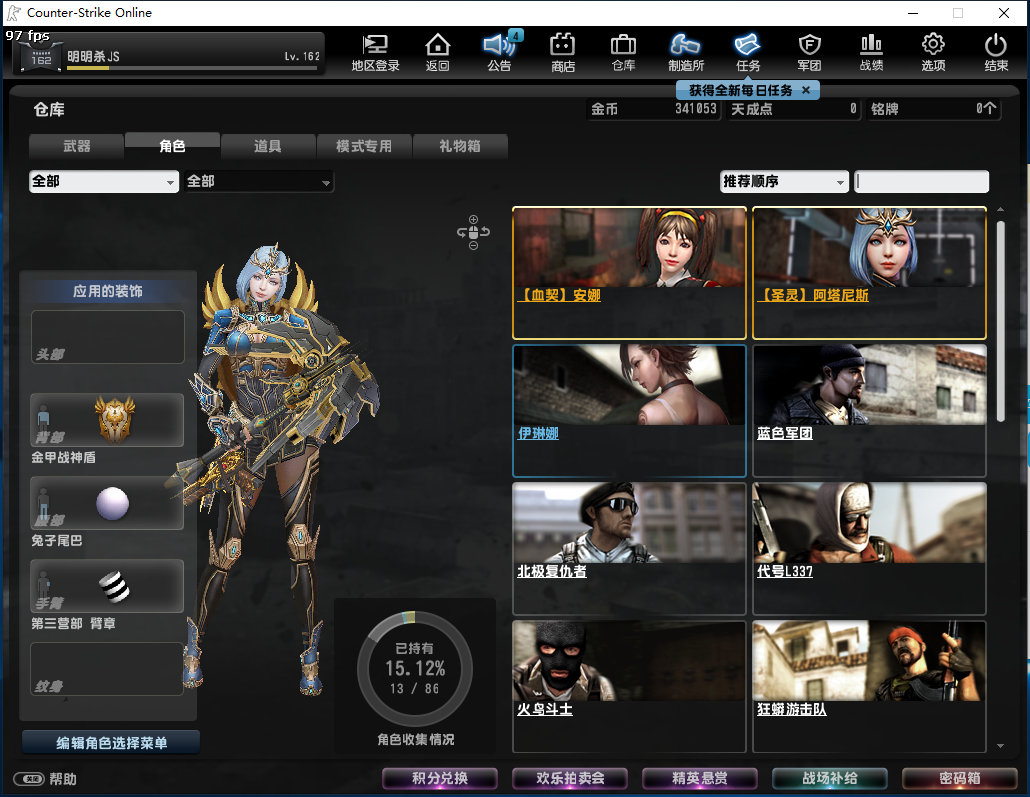Open the 公告 announcements speaker icon

499,53
